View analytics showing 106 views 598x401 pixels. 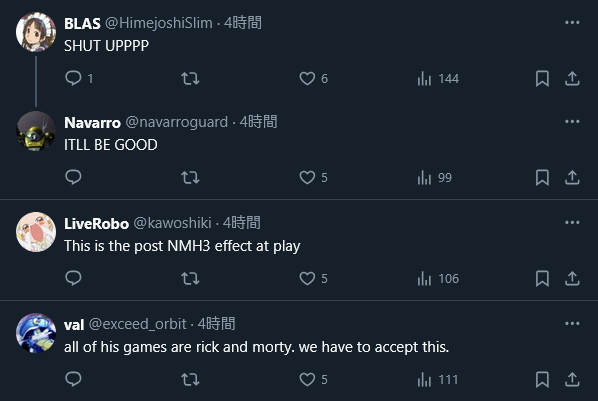click(438, 279)
